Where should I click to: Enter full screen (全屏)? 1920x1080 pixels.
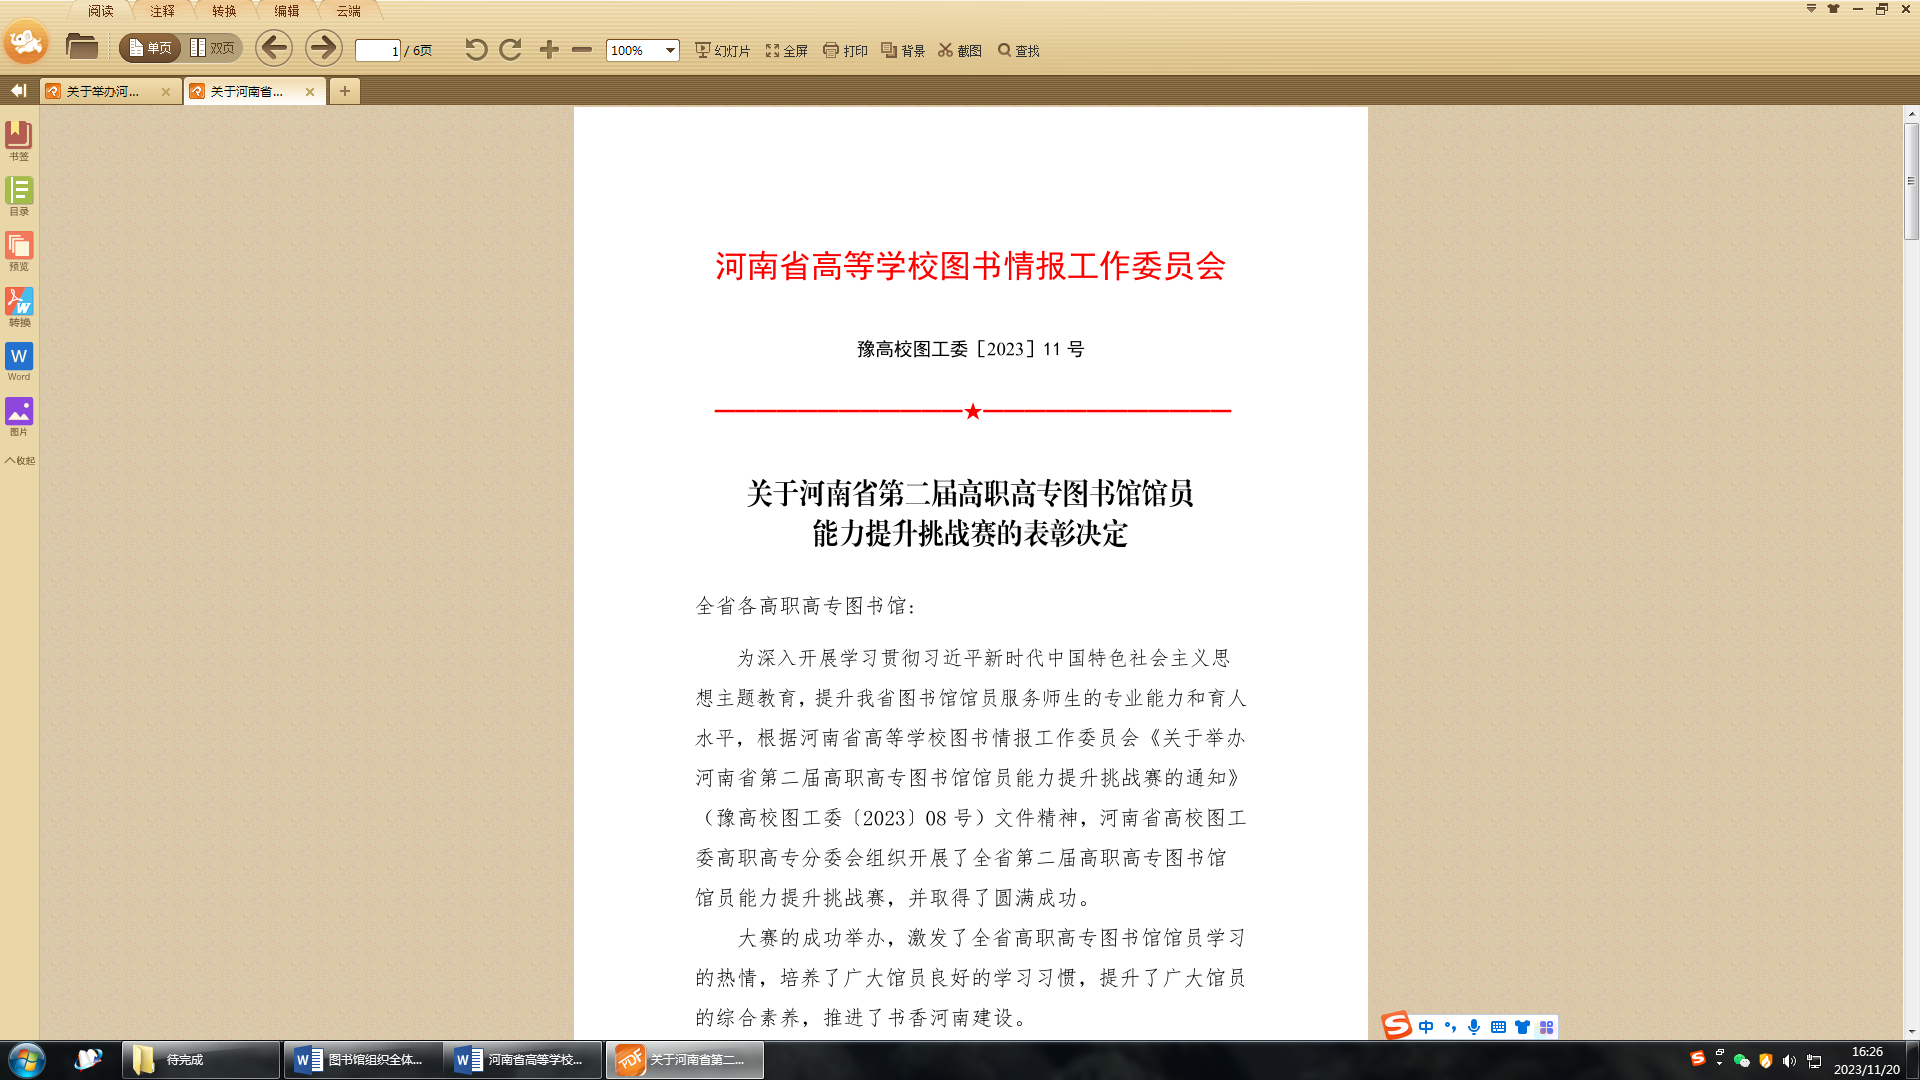[787, 50]
